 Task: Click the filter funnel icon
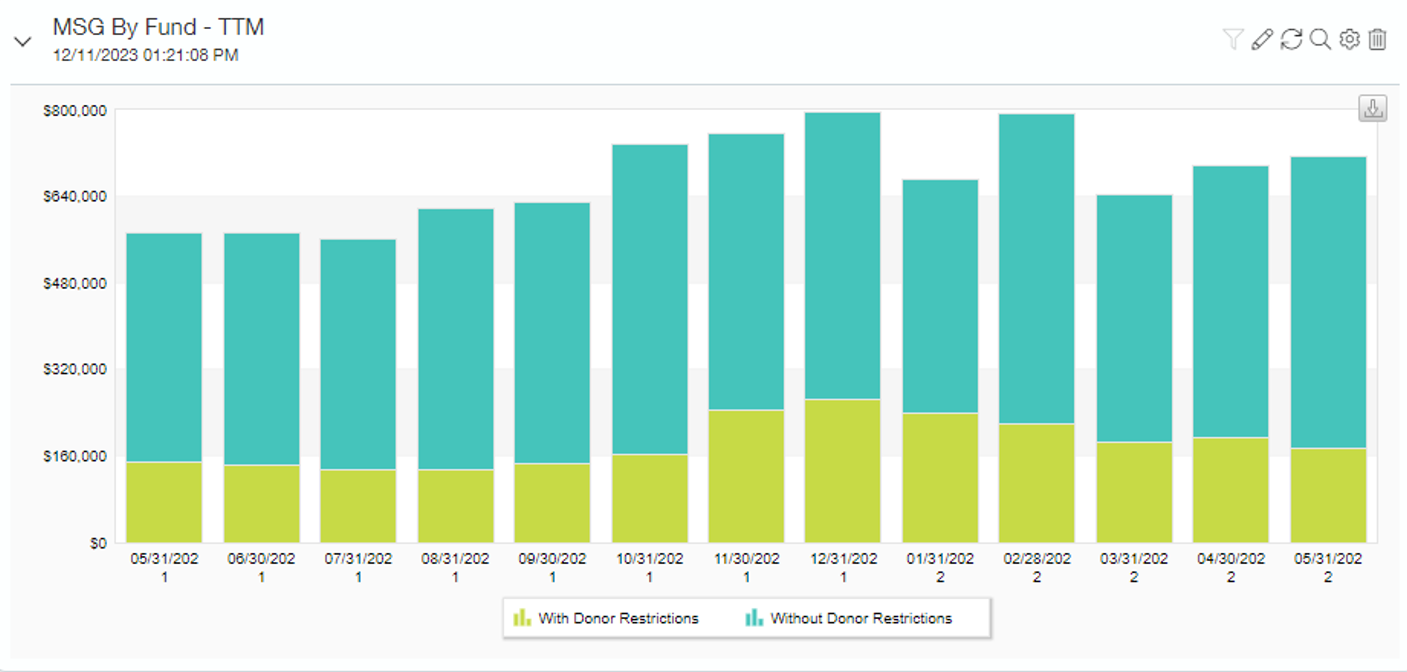click(1233, 39)
